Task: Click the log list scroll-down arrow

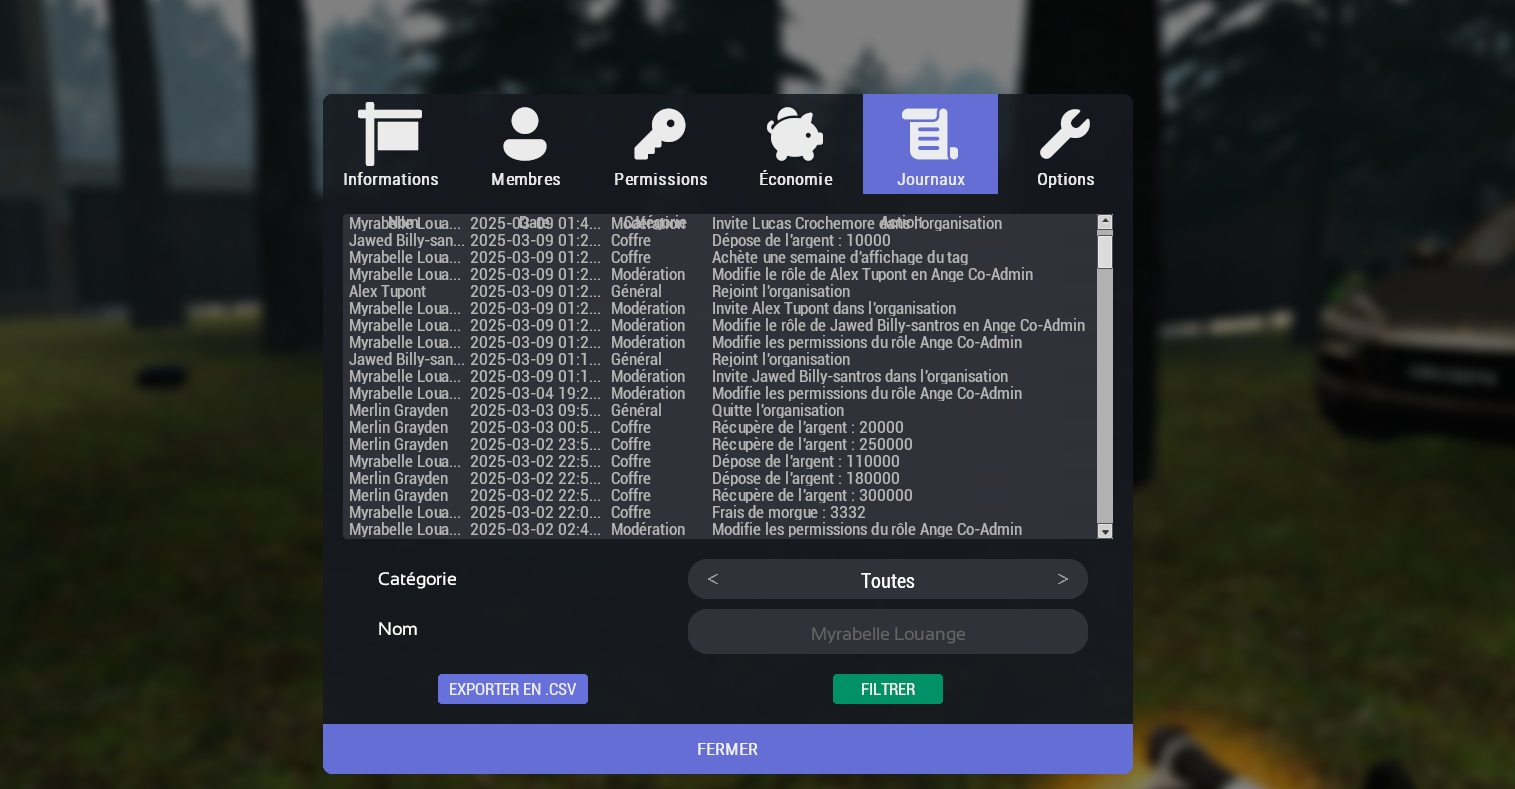Action: [1105, 531]
